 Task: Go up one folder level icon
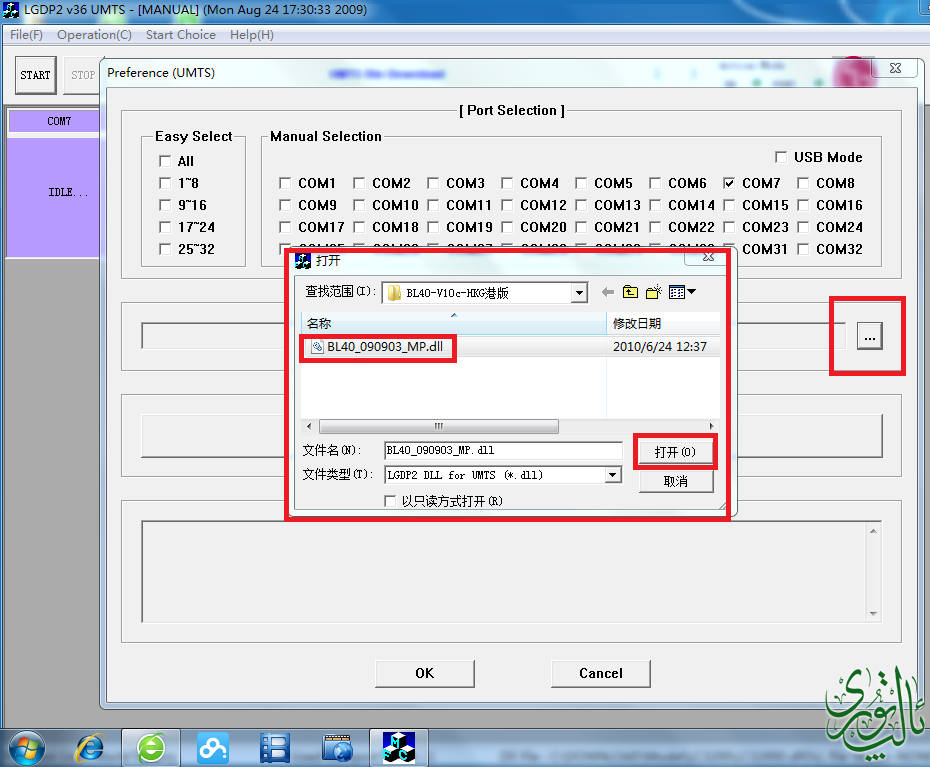(630, 292)
